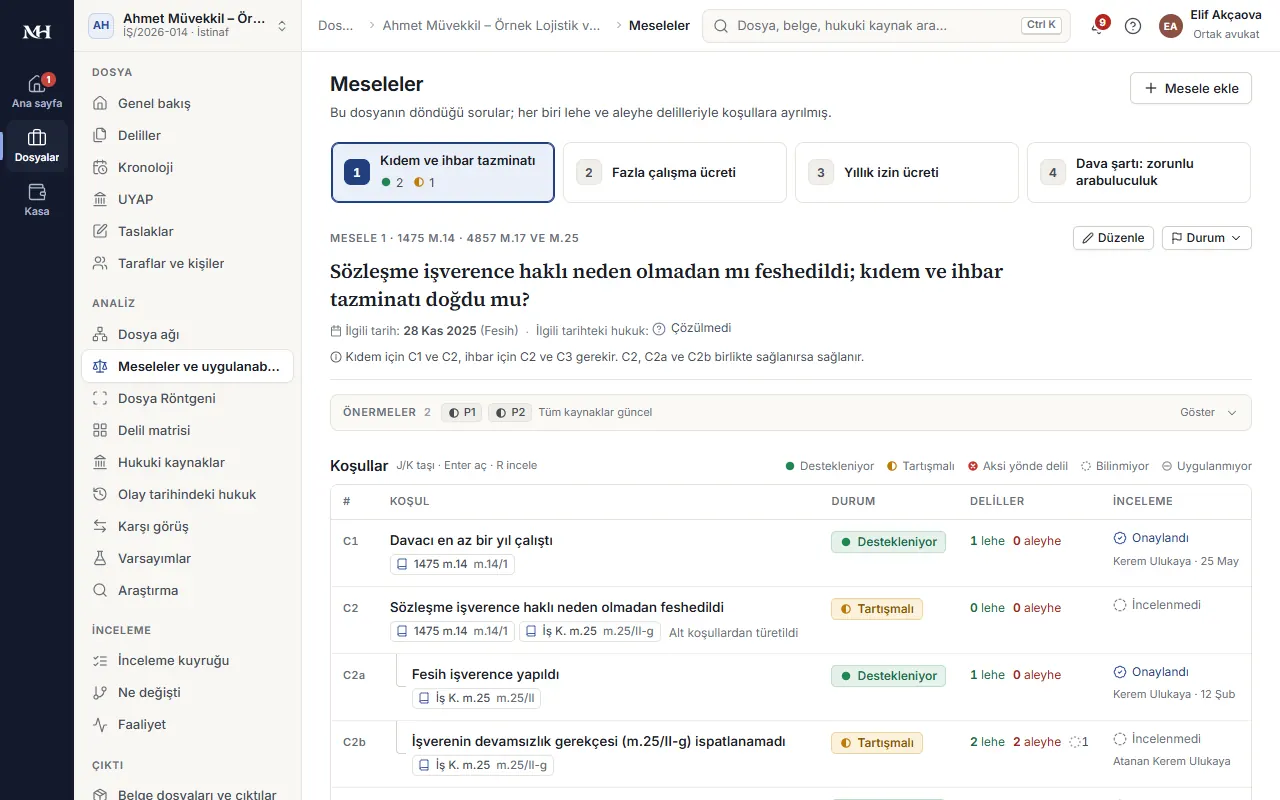Go to Deliller section
This screenshot has height=800, width=1280.
click(188, 135)
